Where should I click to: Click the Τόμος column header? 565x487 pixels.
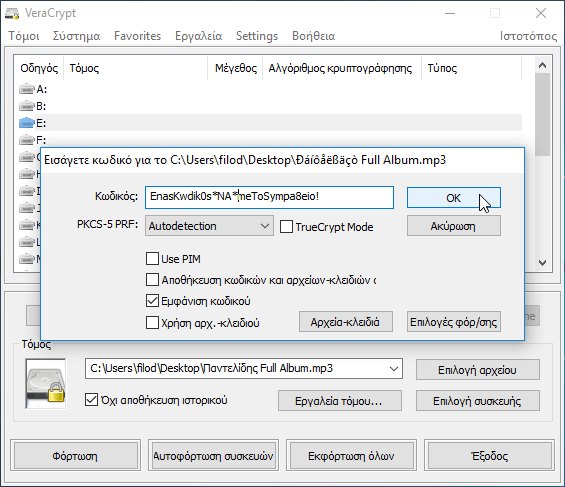coord(135,68)
